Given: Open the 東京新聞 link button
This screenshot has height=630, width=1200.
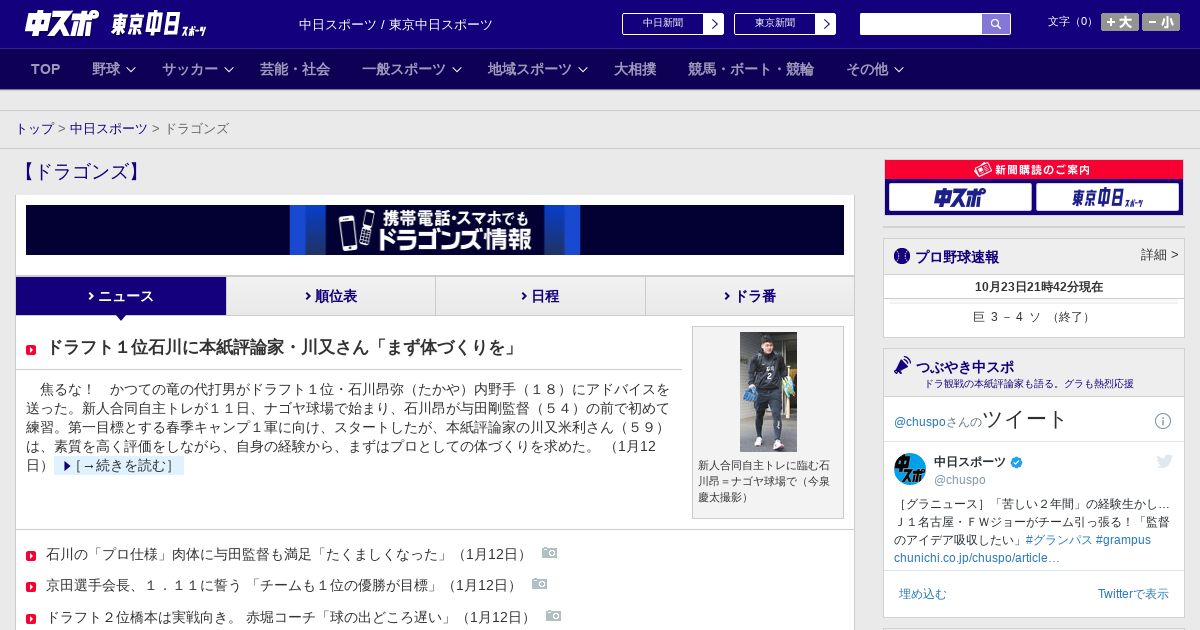Looking at the screenshot, I should coord(774,24).
